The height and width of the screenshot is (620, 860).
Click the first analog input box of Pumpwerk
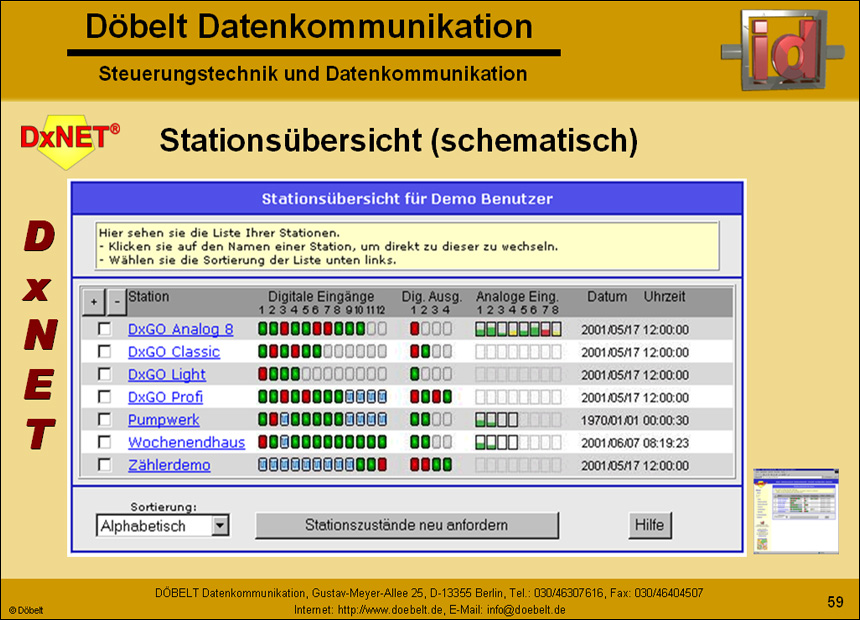(x=482, y=417)
